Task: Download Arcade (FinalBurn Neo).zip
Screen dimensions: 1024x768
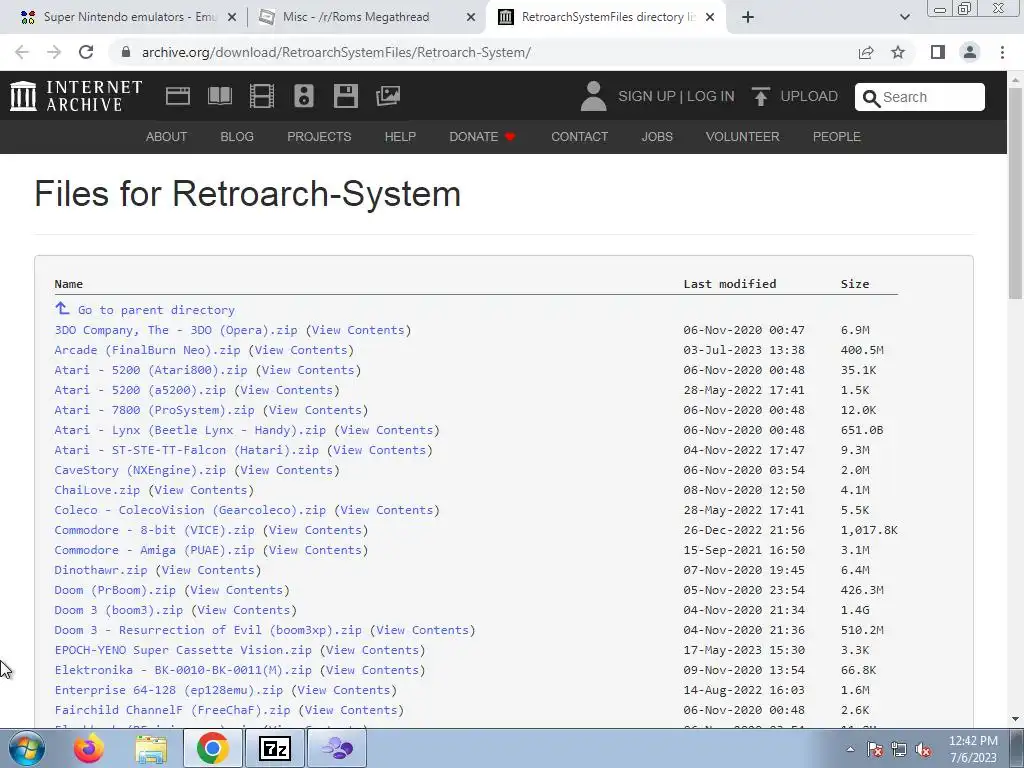Action: 148,350
